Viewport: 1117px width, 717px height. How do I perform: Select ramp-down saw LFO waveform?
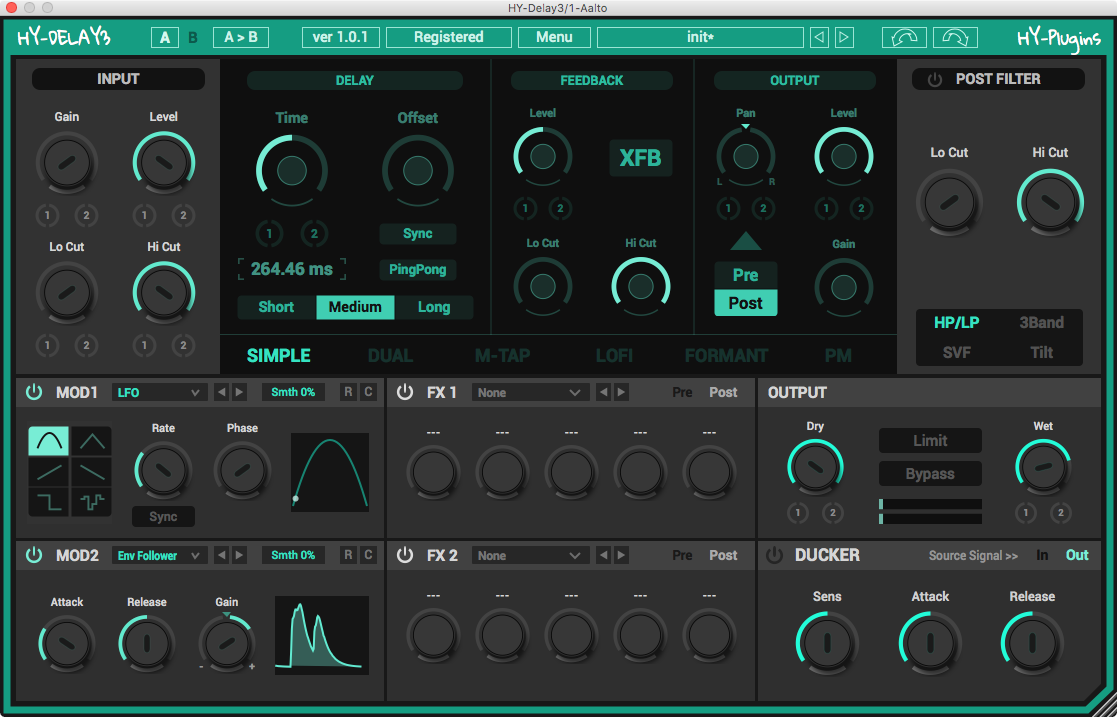(92, 471)
